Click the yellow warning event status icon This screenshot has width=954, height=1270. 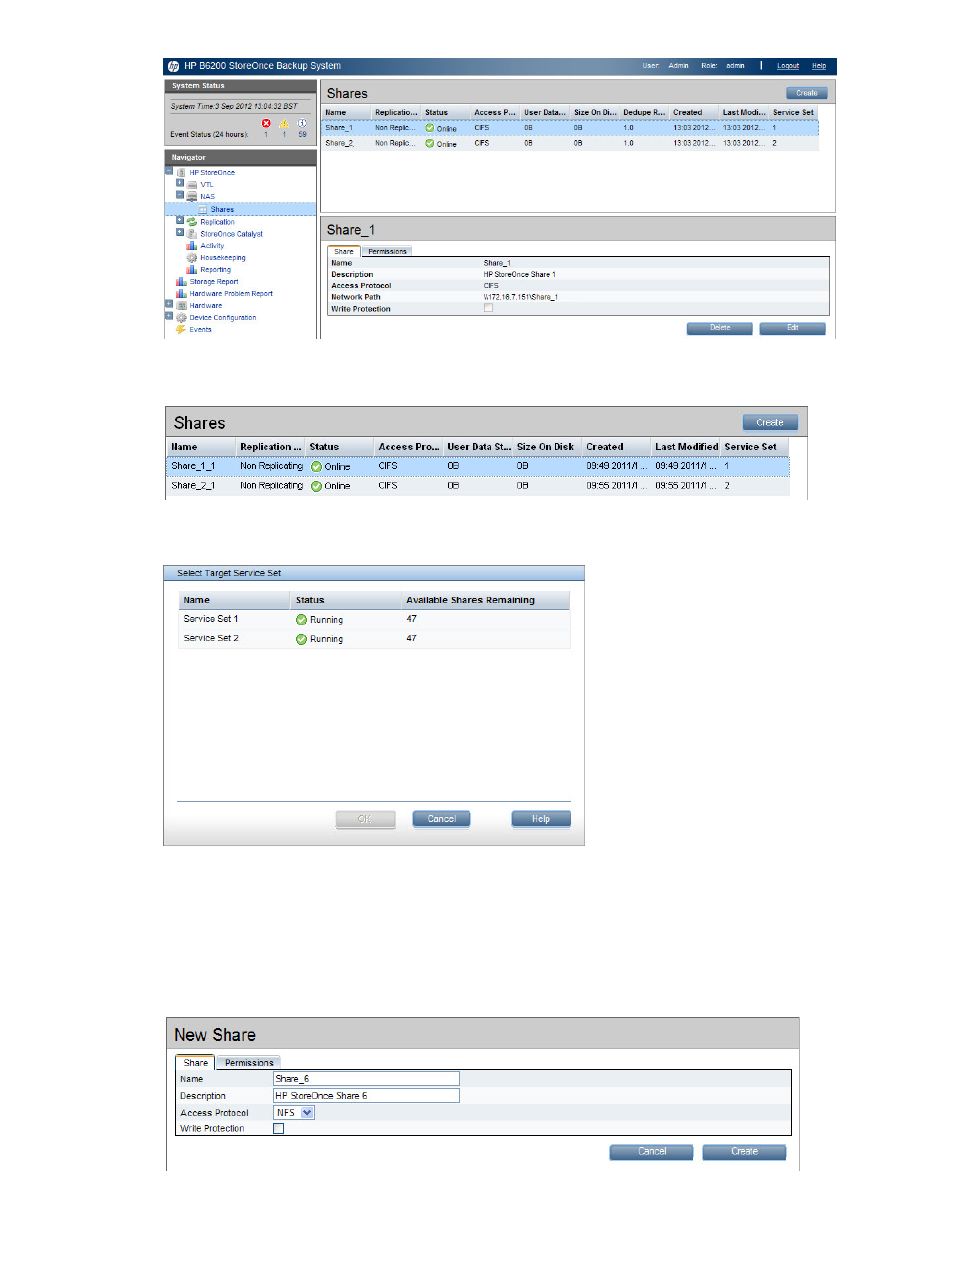284,123
